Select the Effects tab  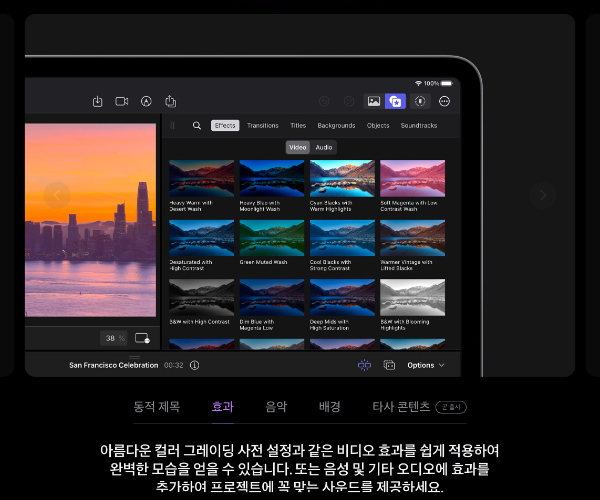(x=225, y=125)
